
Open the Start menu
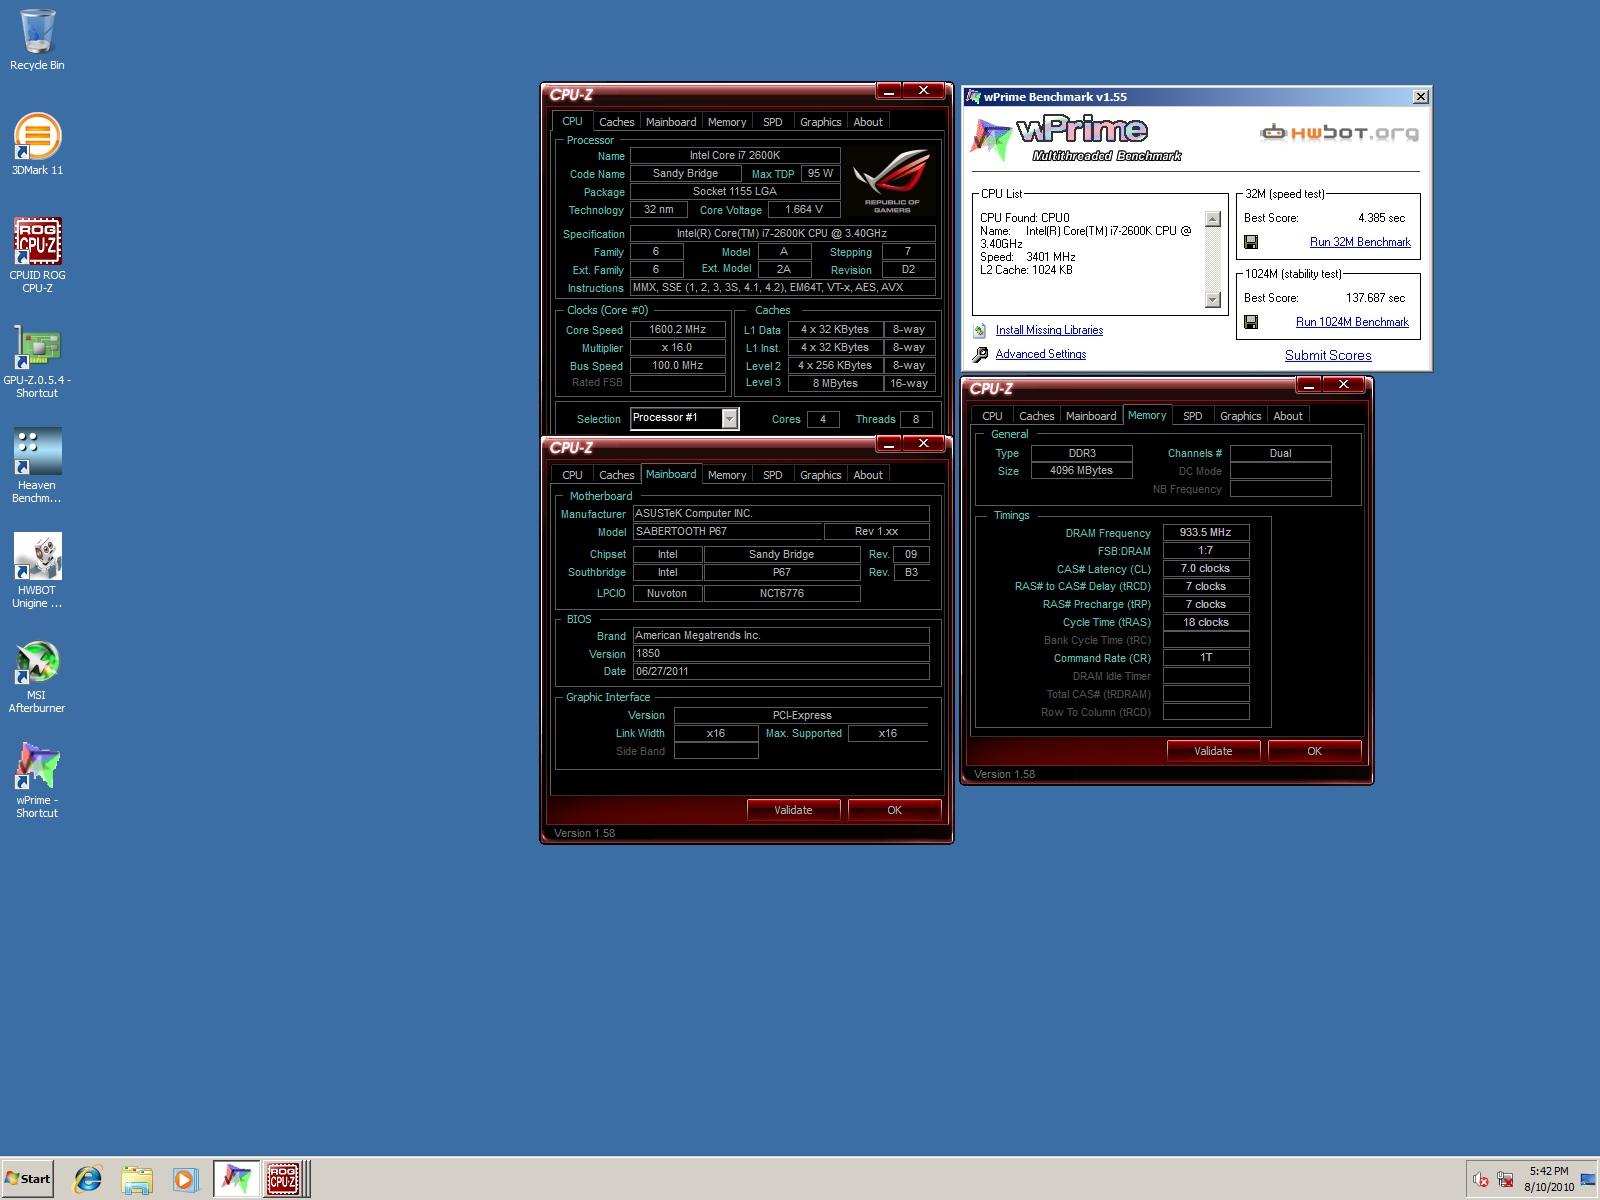[x=28, y=1179]
